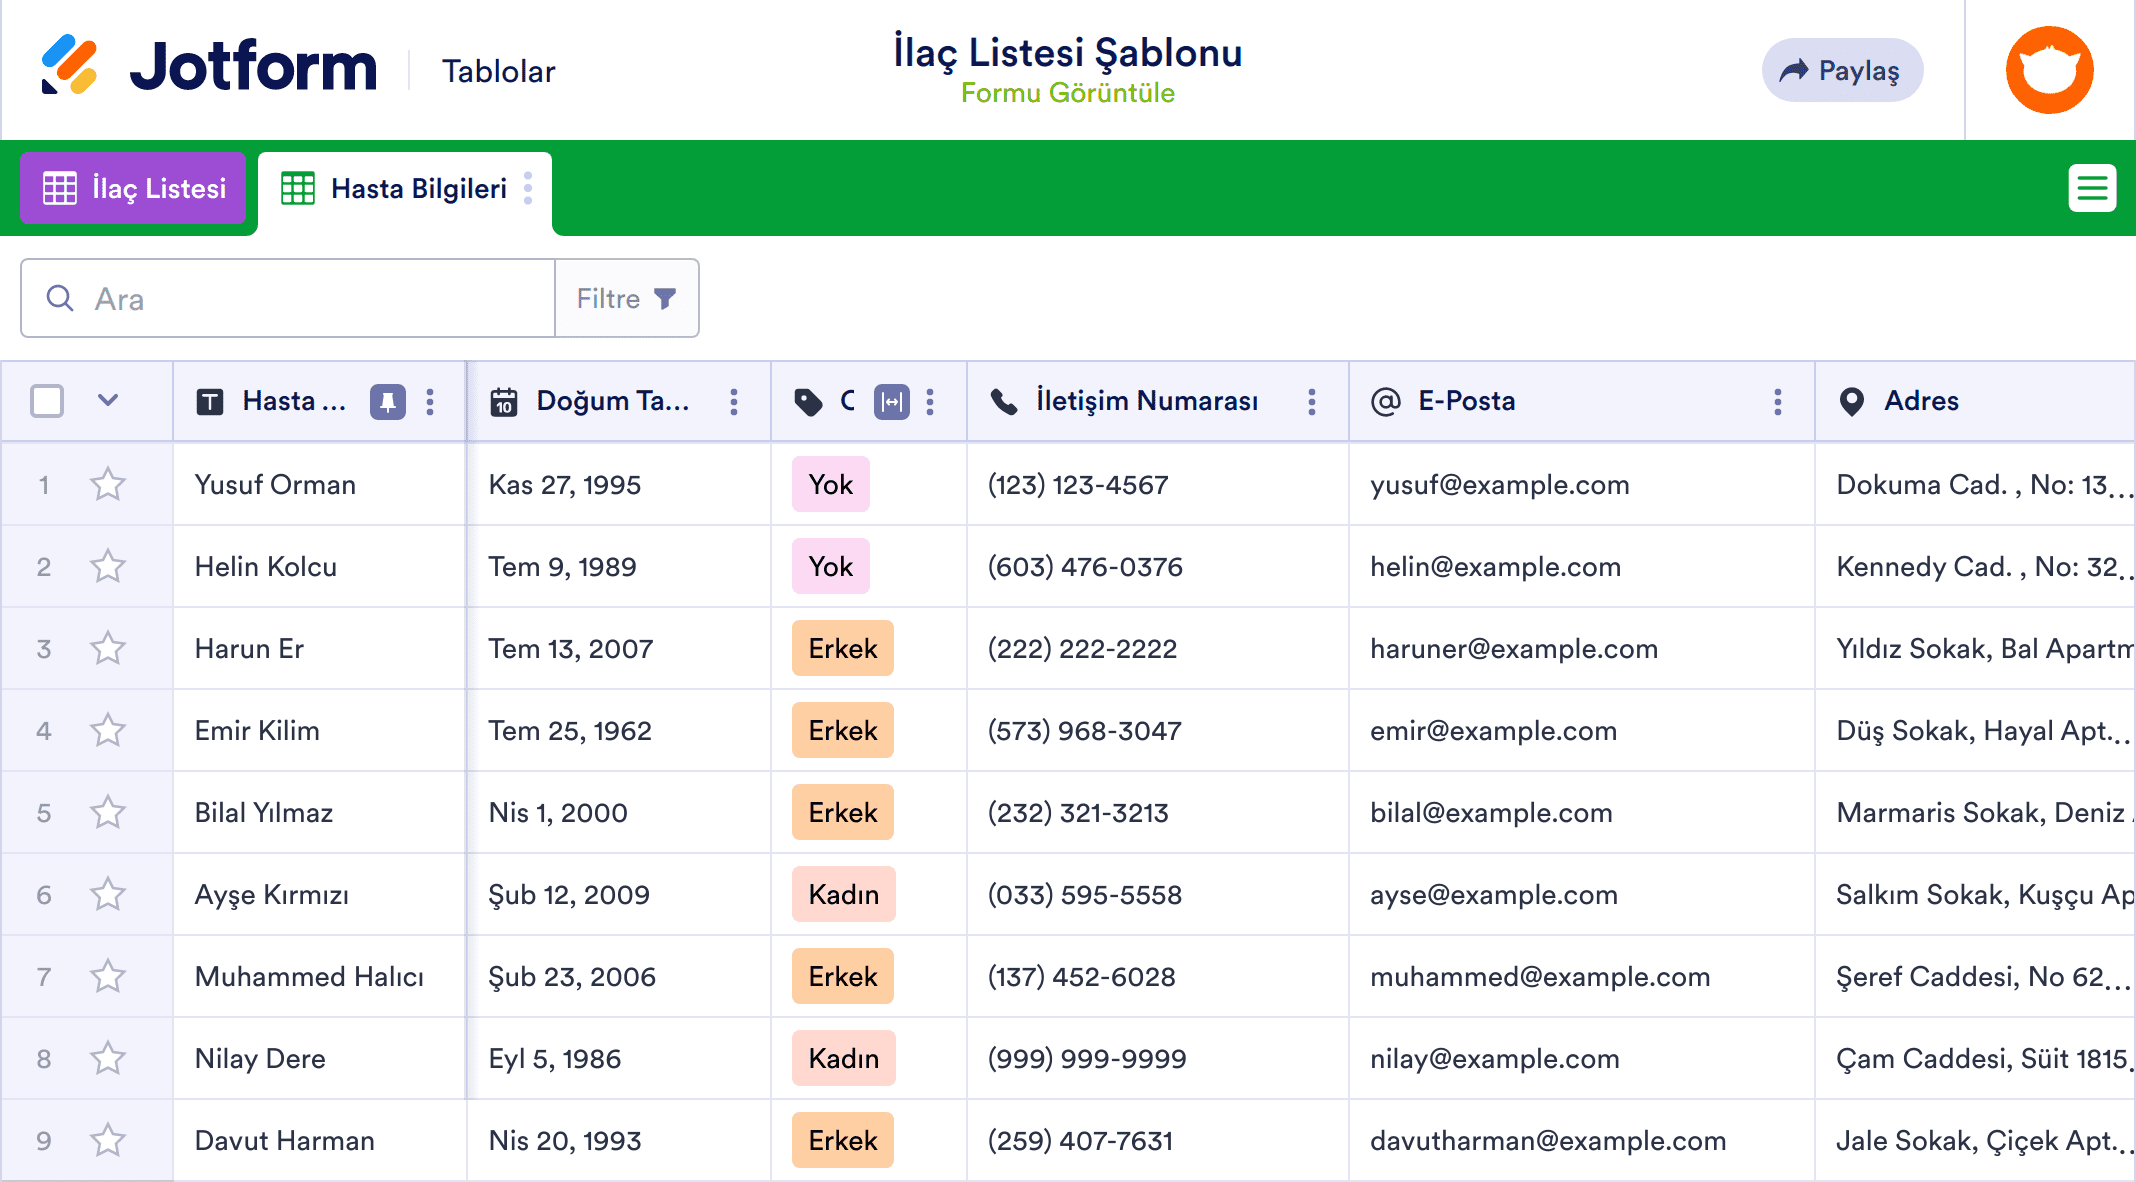
Task: Open Hasta column options menu
Action: click(x=430, y=402)
